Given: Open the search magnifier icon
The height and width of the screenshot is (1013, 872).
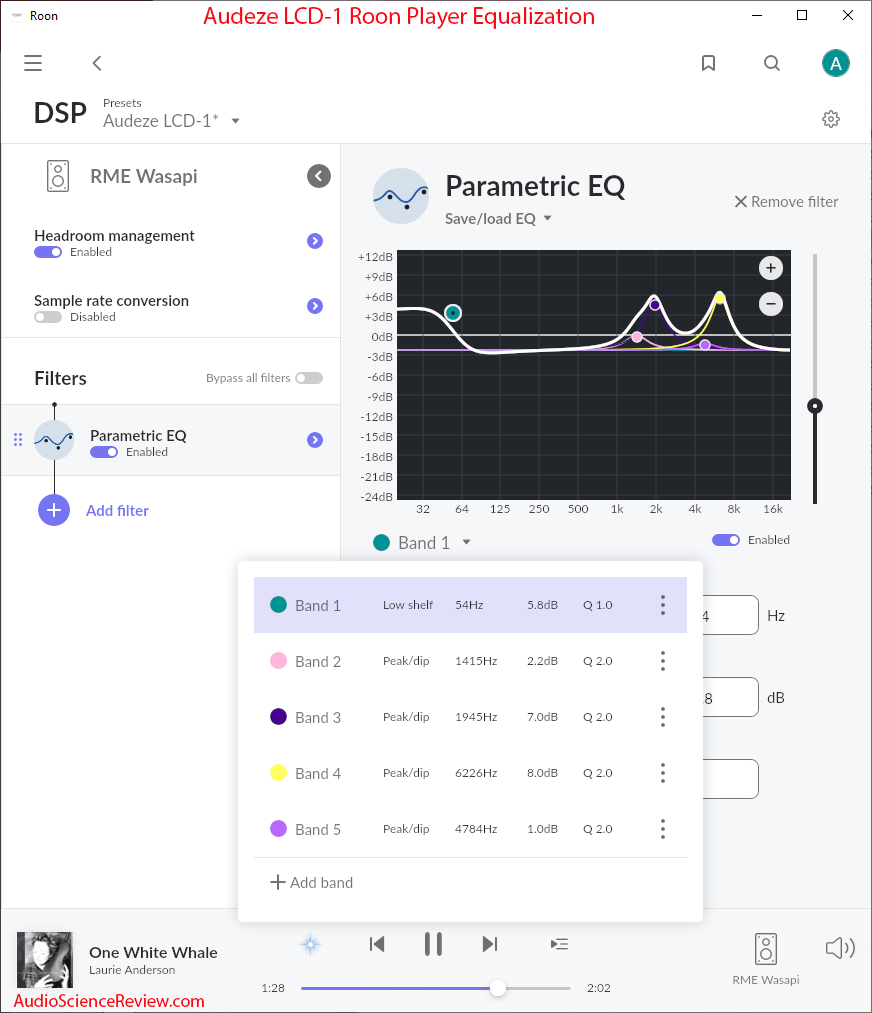Looking at the screenshot, I should tap(772, 63).
